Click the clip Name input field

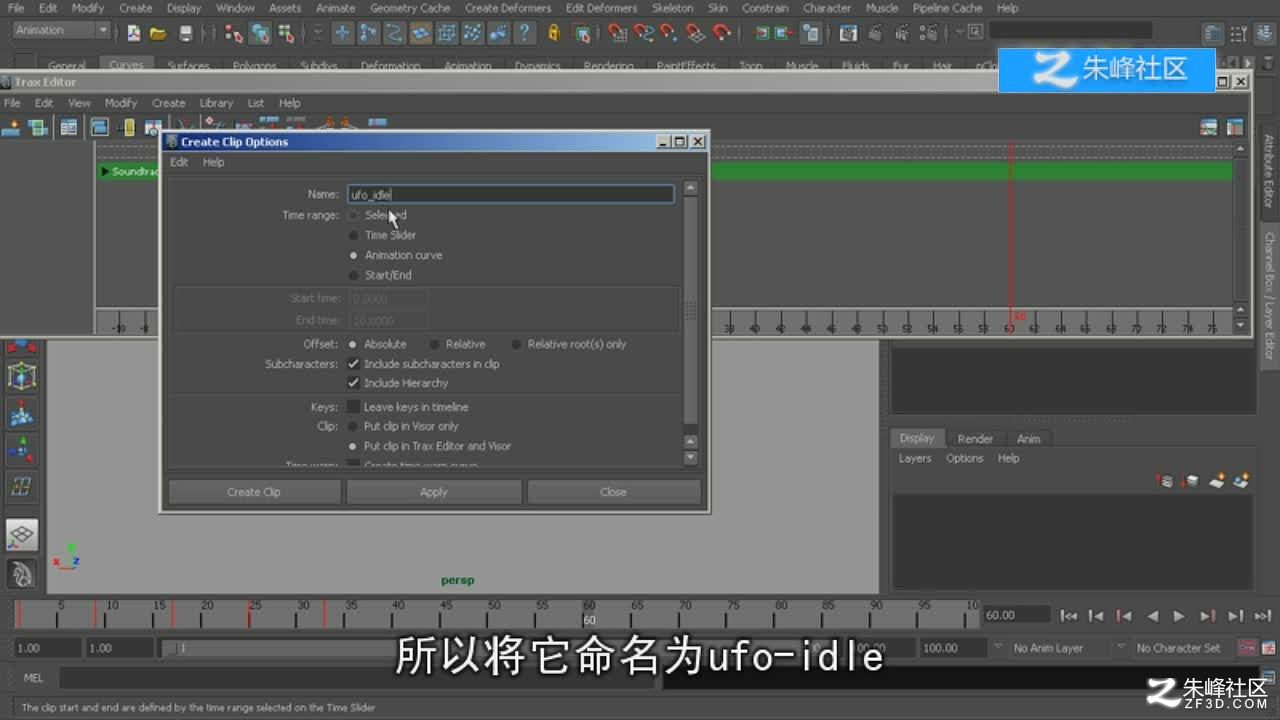tap(510, 194)
